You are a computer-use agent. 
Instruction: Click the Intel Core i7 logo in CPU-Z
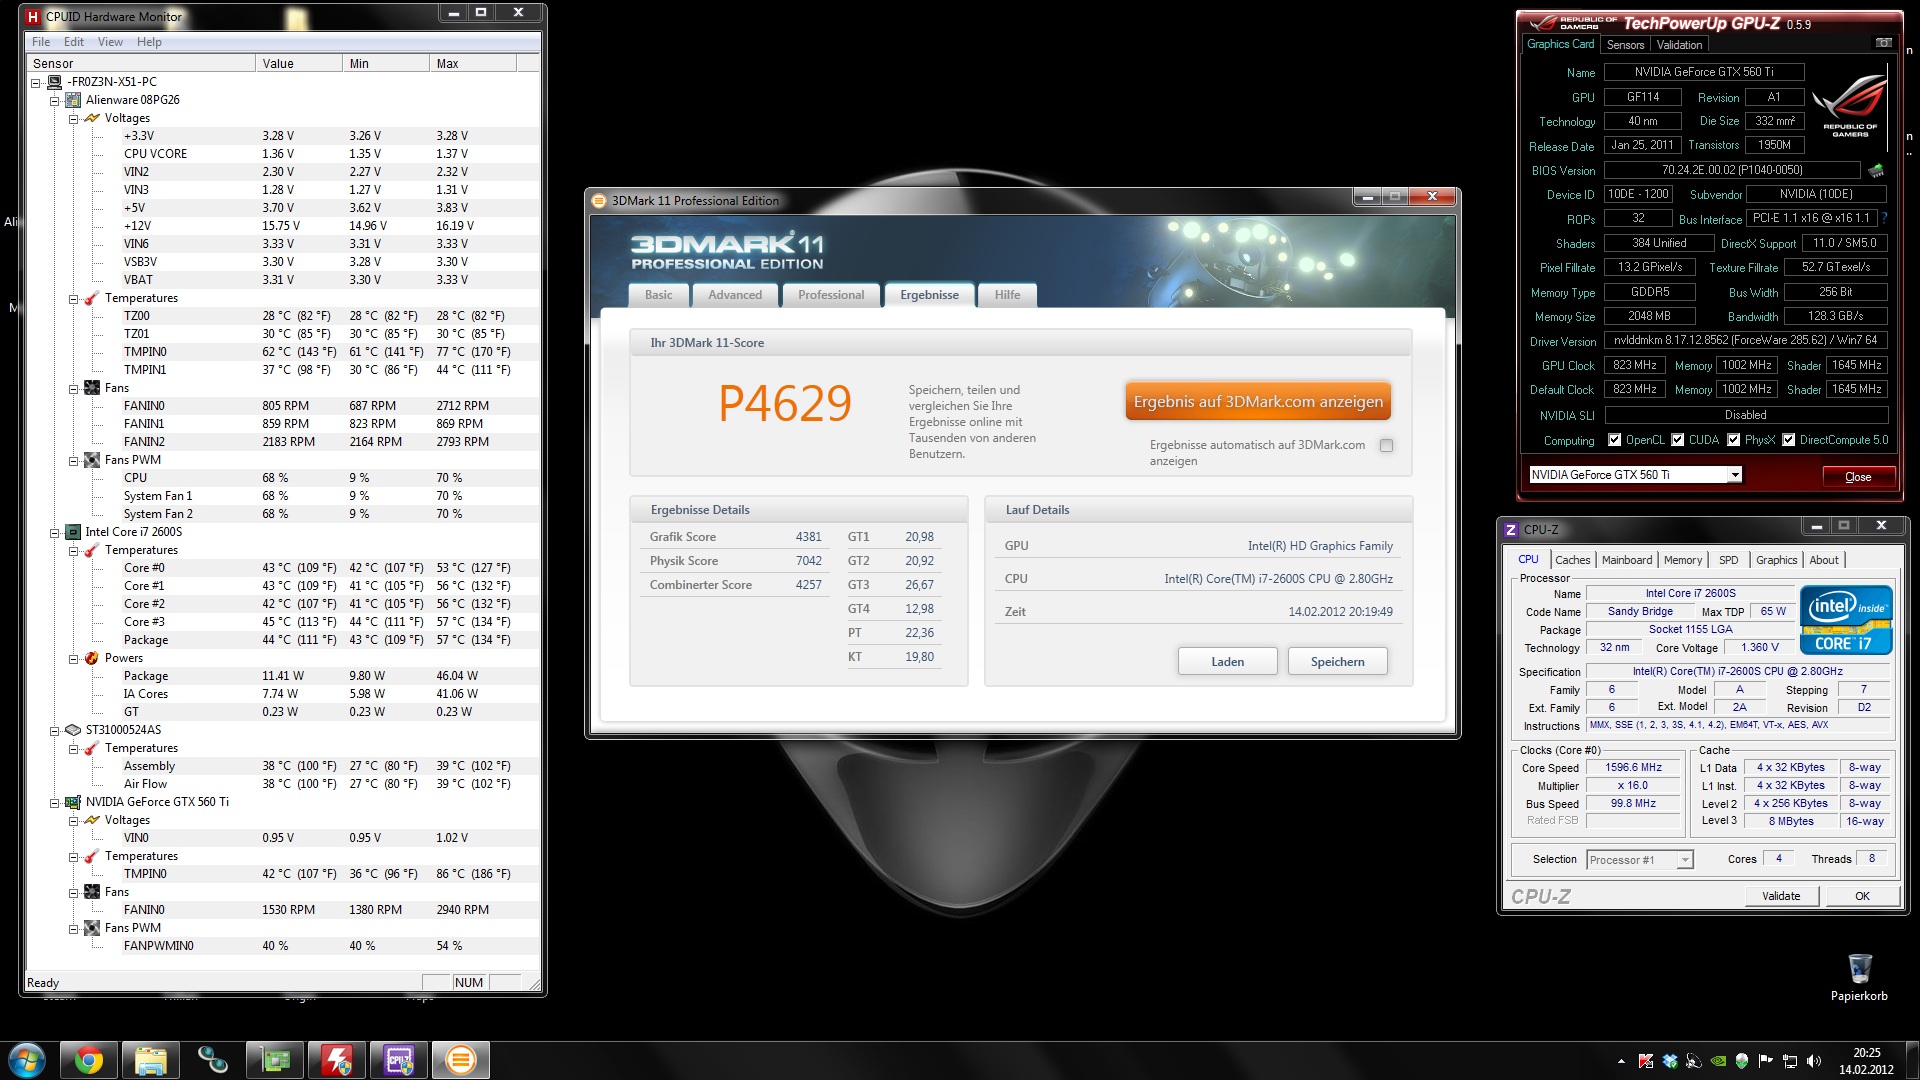(1846, 620)
